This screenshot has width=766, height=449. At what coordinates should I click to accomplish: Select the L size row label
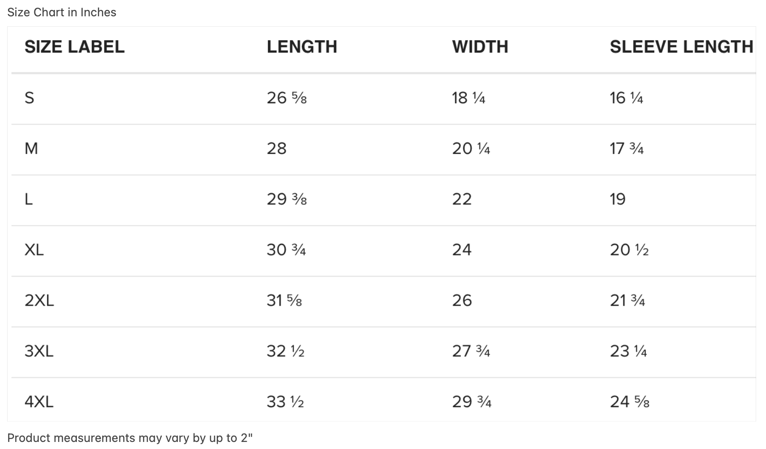tap(28, 199)
